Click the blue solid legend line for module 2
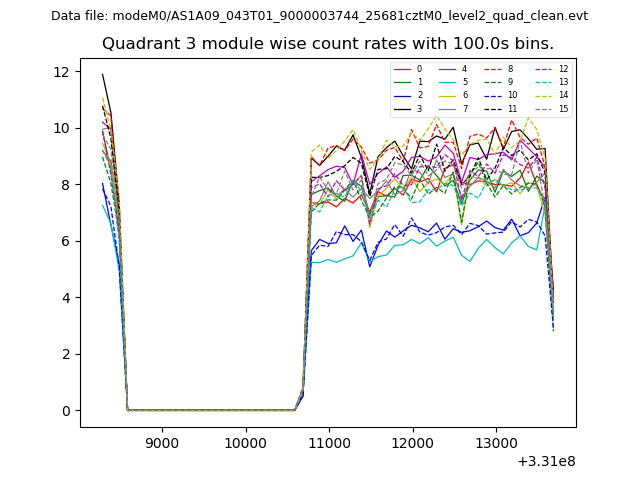The width and height of the screenshot is (640, 480). (402, 95)
